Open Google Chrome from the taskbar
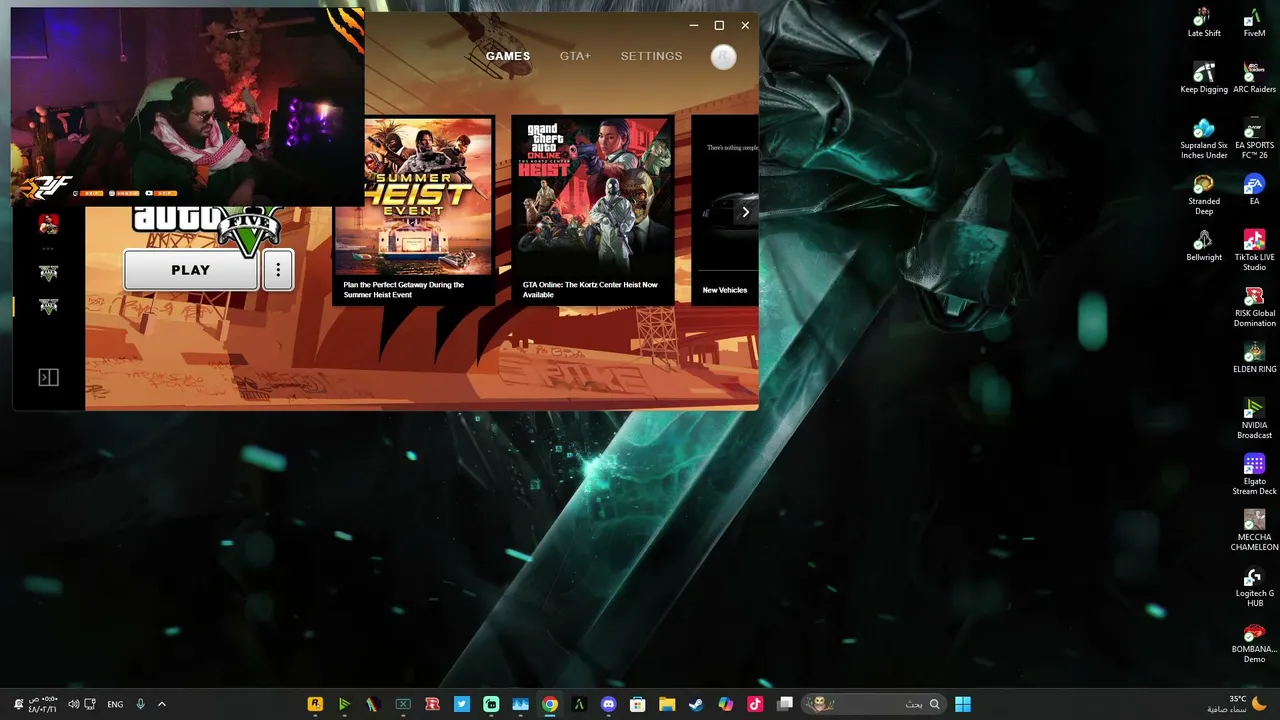The height and width of the screenshot is (720, 1280). [x=549, y=704]
